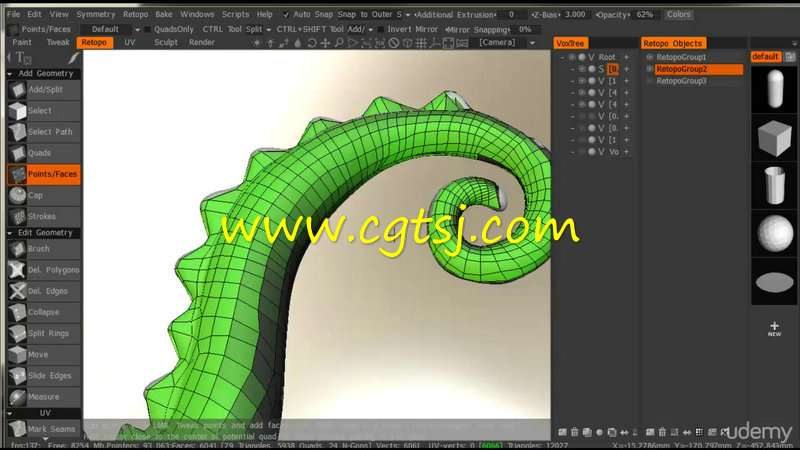This screenshot has height=450, width=800.
Task: Toggle visibility of the S layer in VoxTree
Action: coord(582,69)
